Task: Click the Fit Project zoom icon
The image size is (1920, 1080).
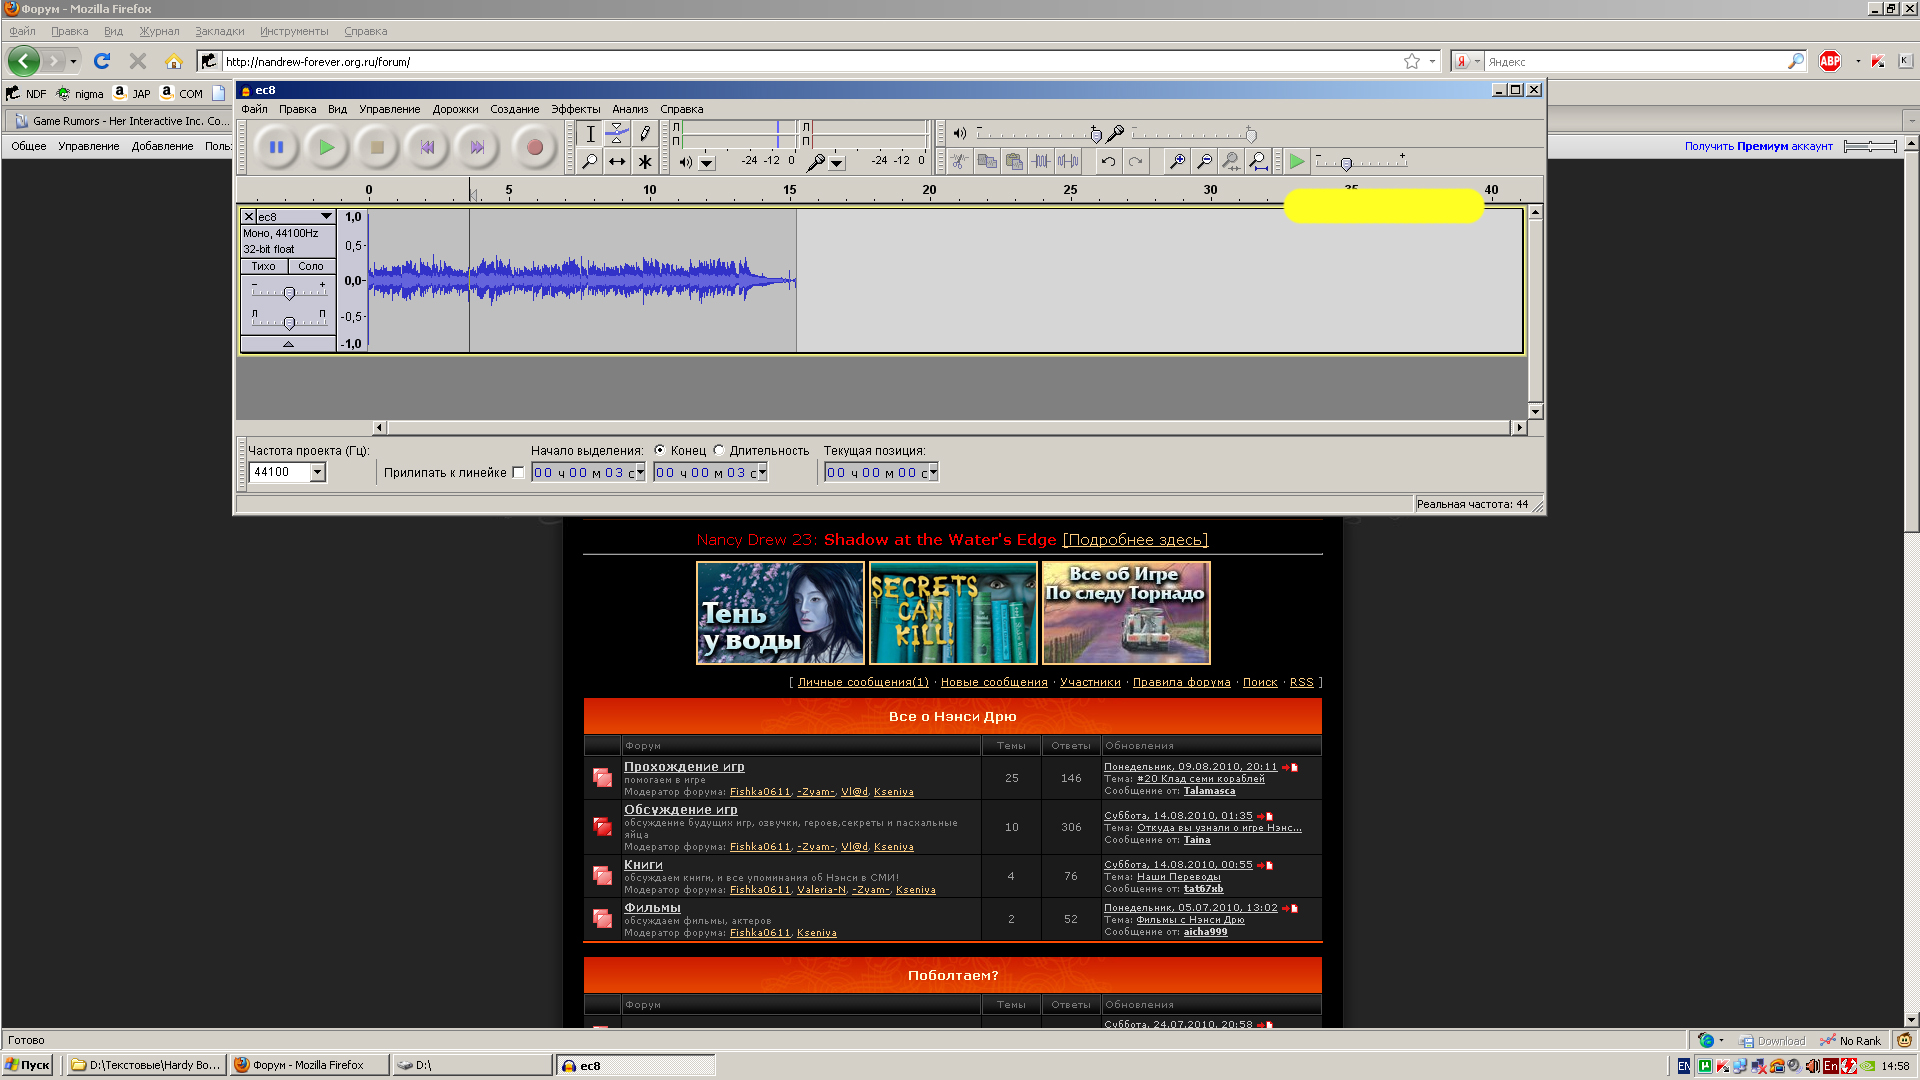Action: 1259,161
